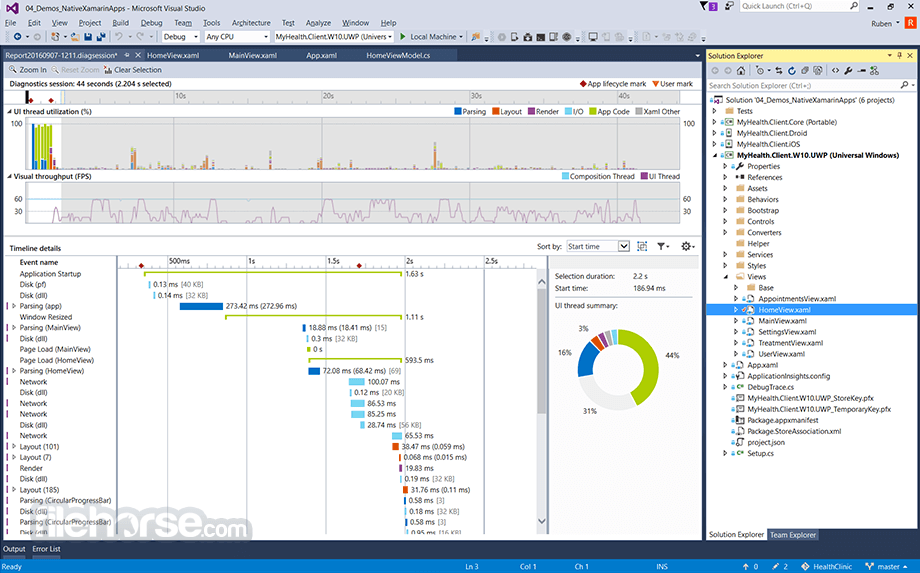Click the pending changes pencil status icon
Screen dimensions: 920x573
pyautogui.click(x=776, y=567)
